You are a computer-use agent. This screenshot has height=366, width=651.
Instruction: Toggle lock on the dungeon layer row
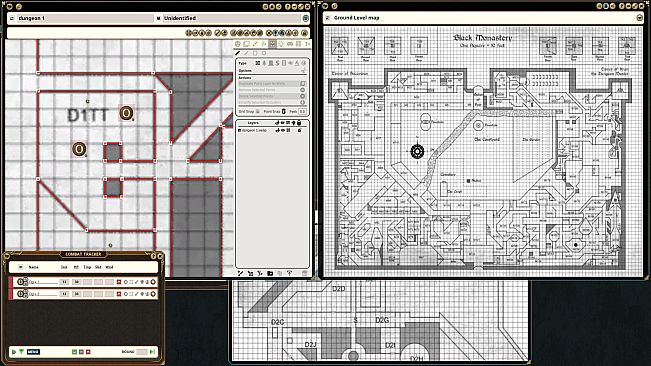299,130
